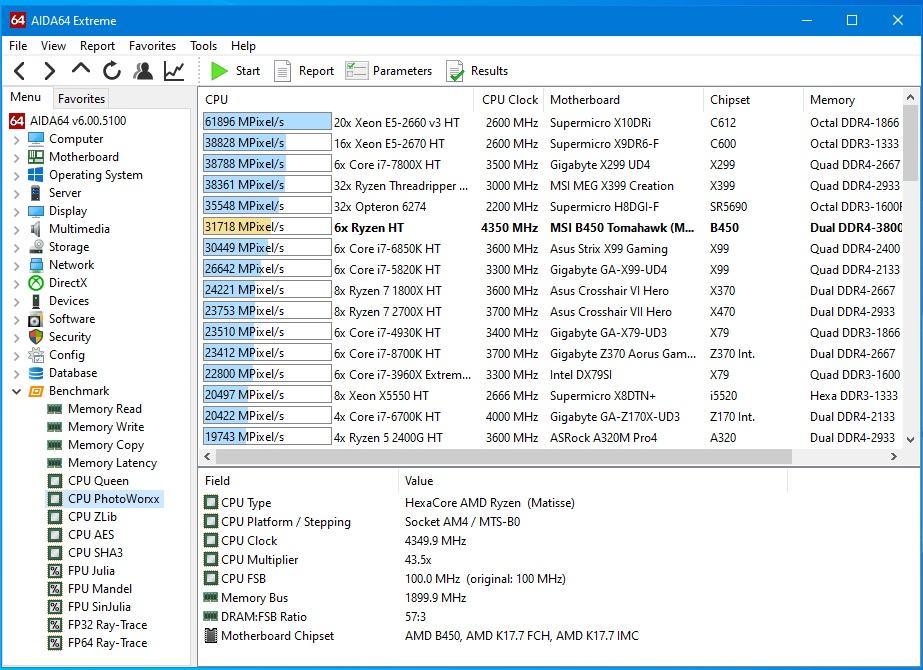
Task: Collapse the Benchmark tree node
Action: click(16, 391)
